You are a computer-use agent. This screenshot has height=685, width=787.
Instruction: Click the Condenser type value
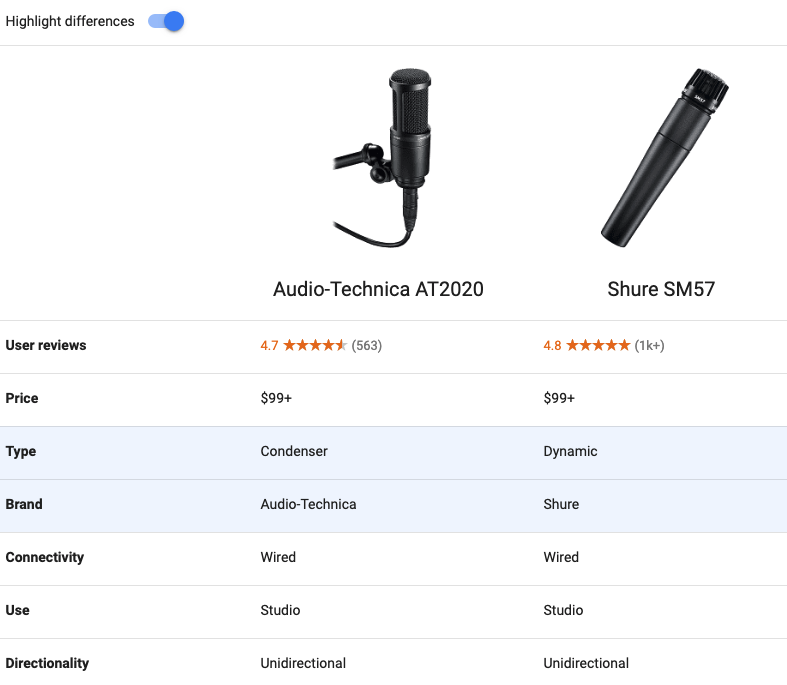pos(294,452)
